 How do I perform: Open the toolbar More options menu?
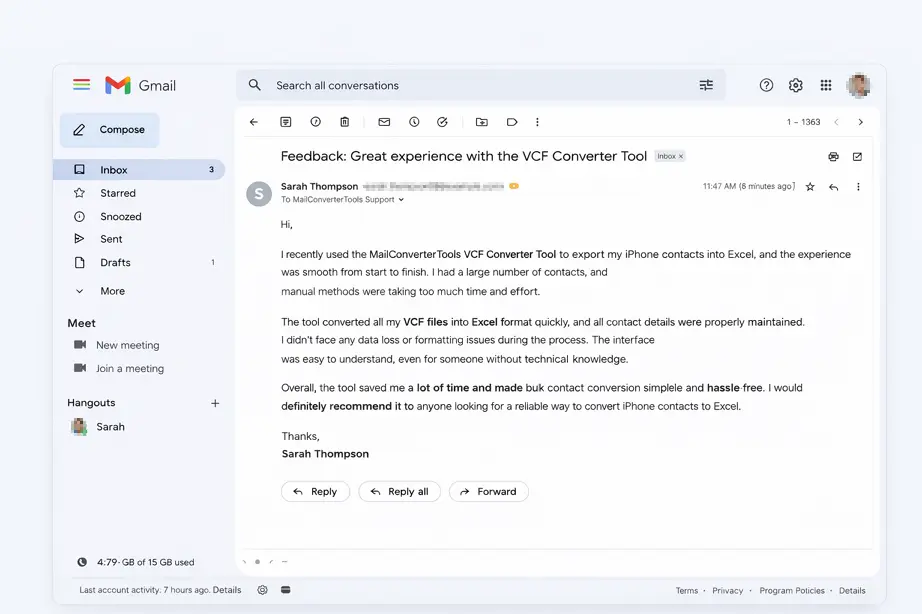537,121
